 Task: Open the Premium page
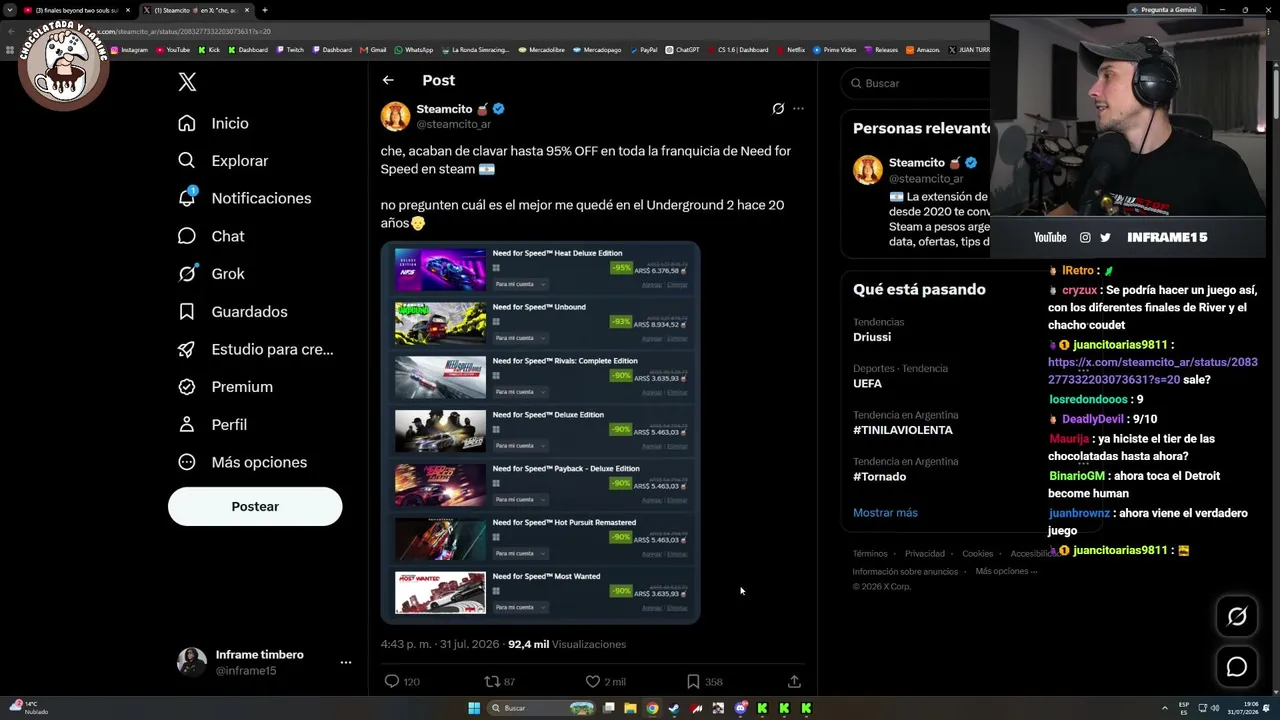(225, 387)
